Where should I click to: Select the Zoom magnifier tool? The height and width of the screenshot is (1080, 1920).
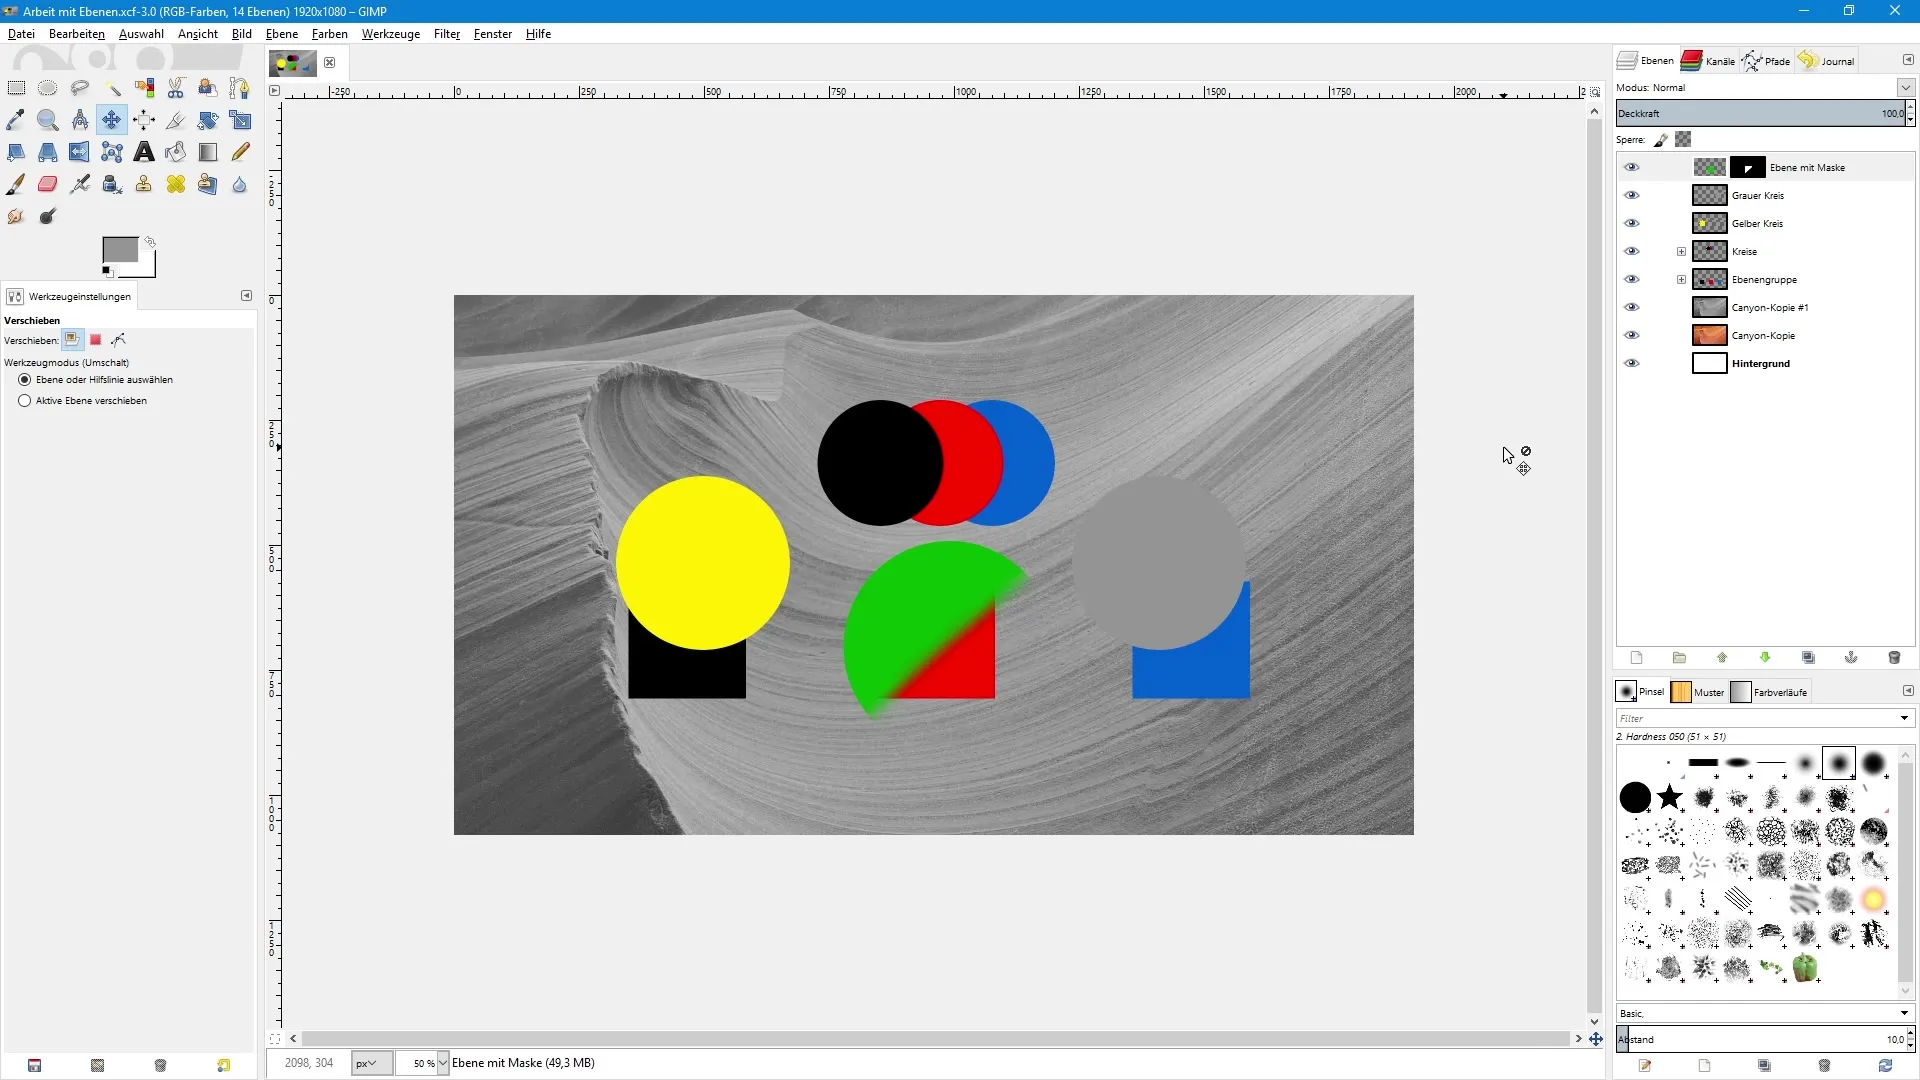[x=48, y=120]
